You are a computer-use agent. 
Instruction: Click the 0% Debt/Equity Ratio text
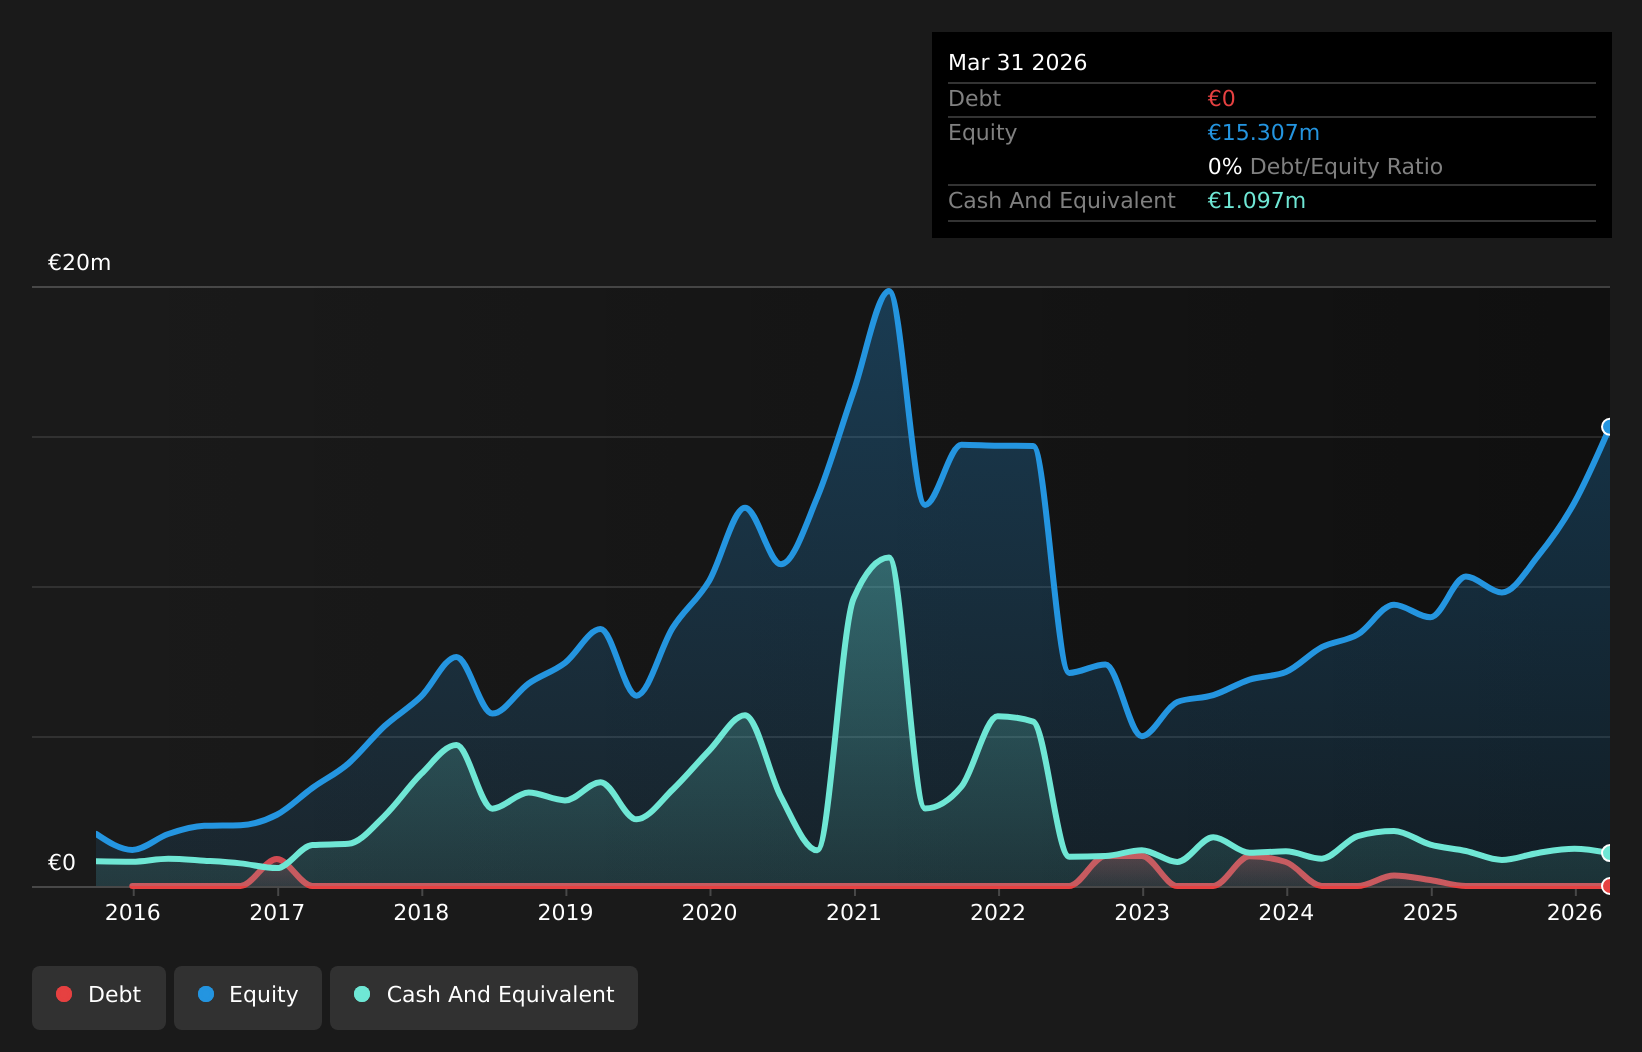click(1325, 167)
